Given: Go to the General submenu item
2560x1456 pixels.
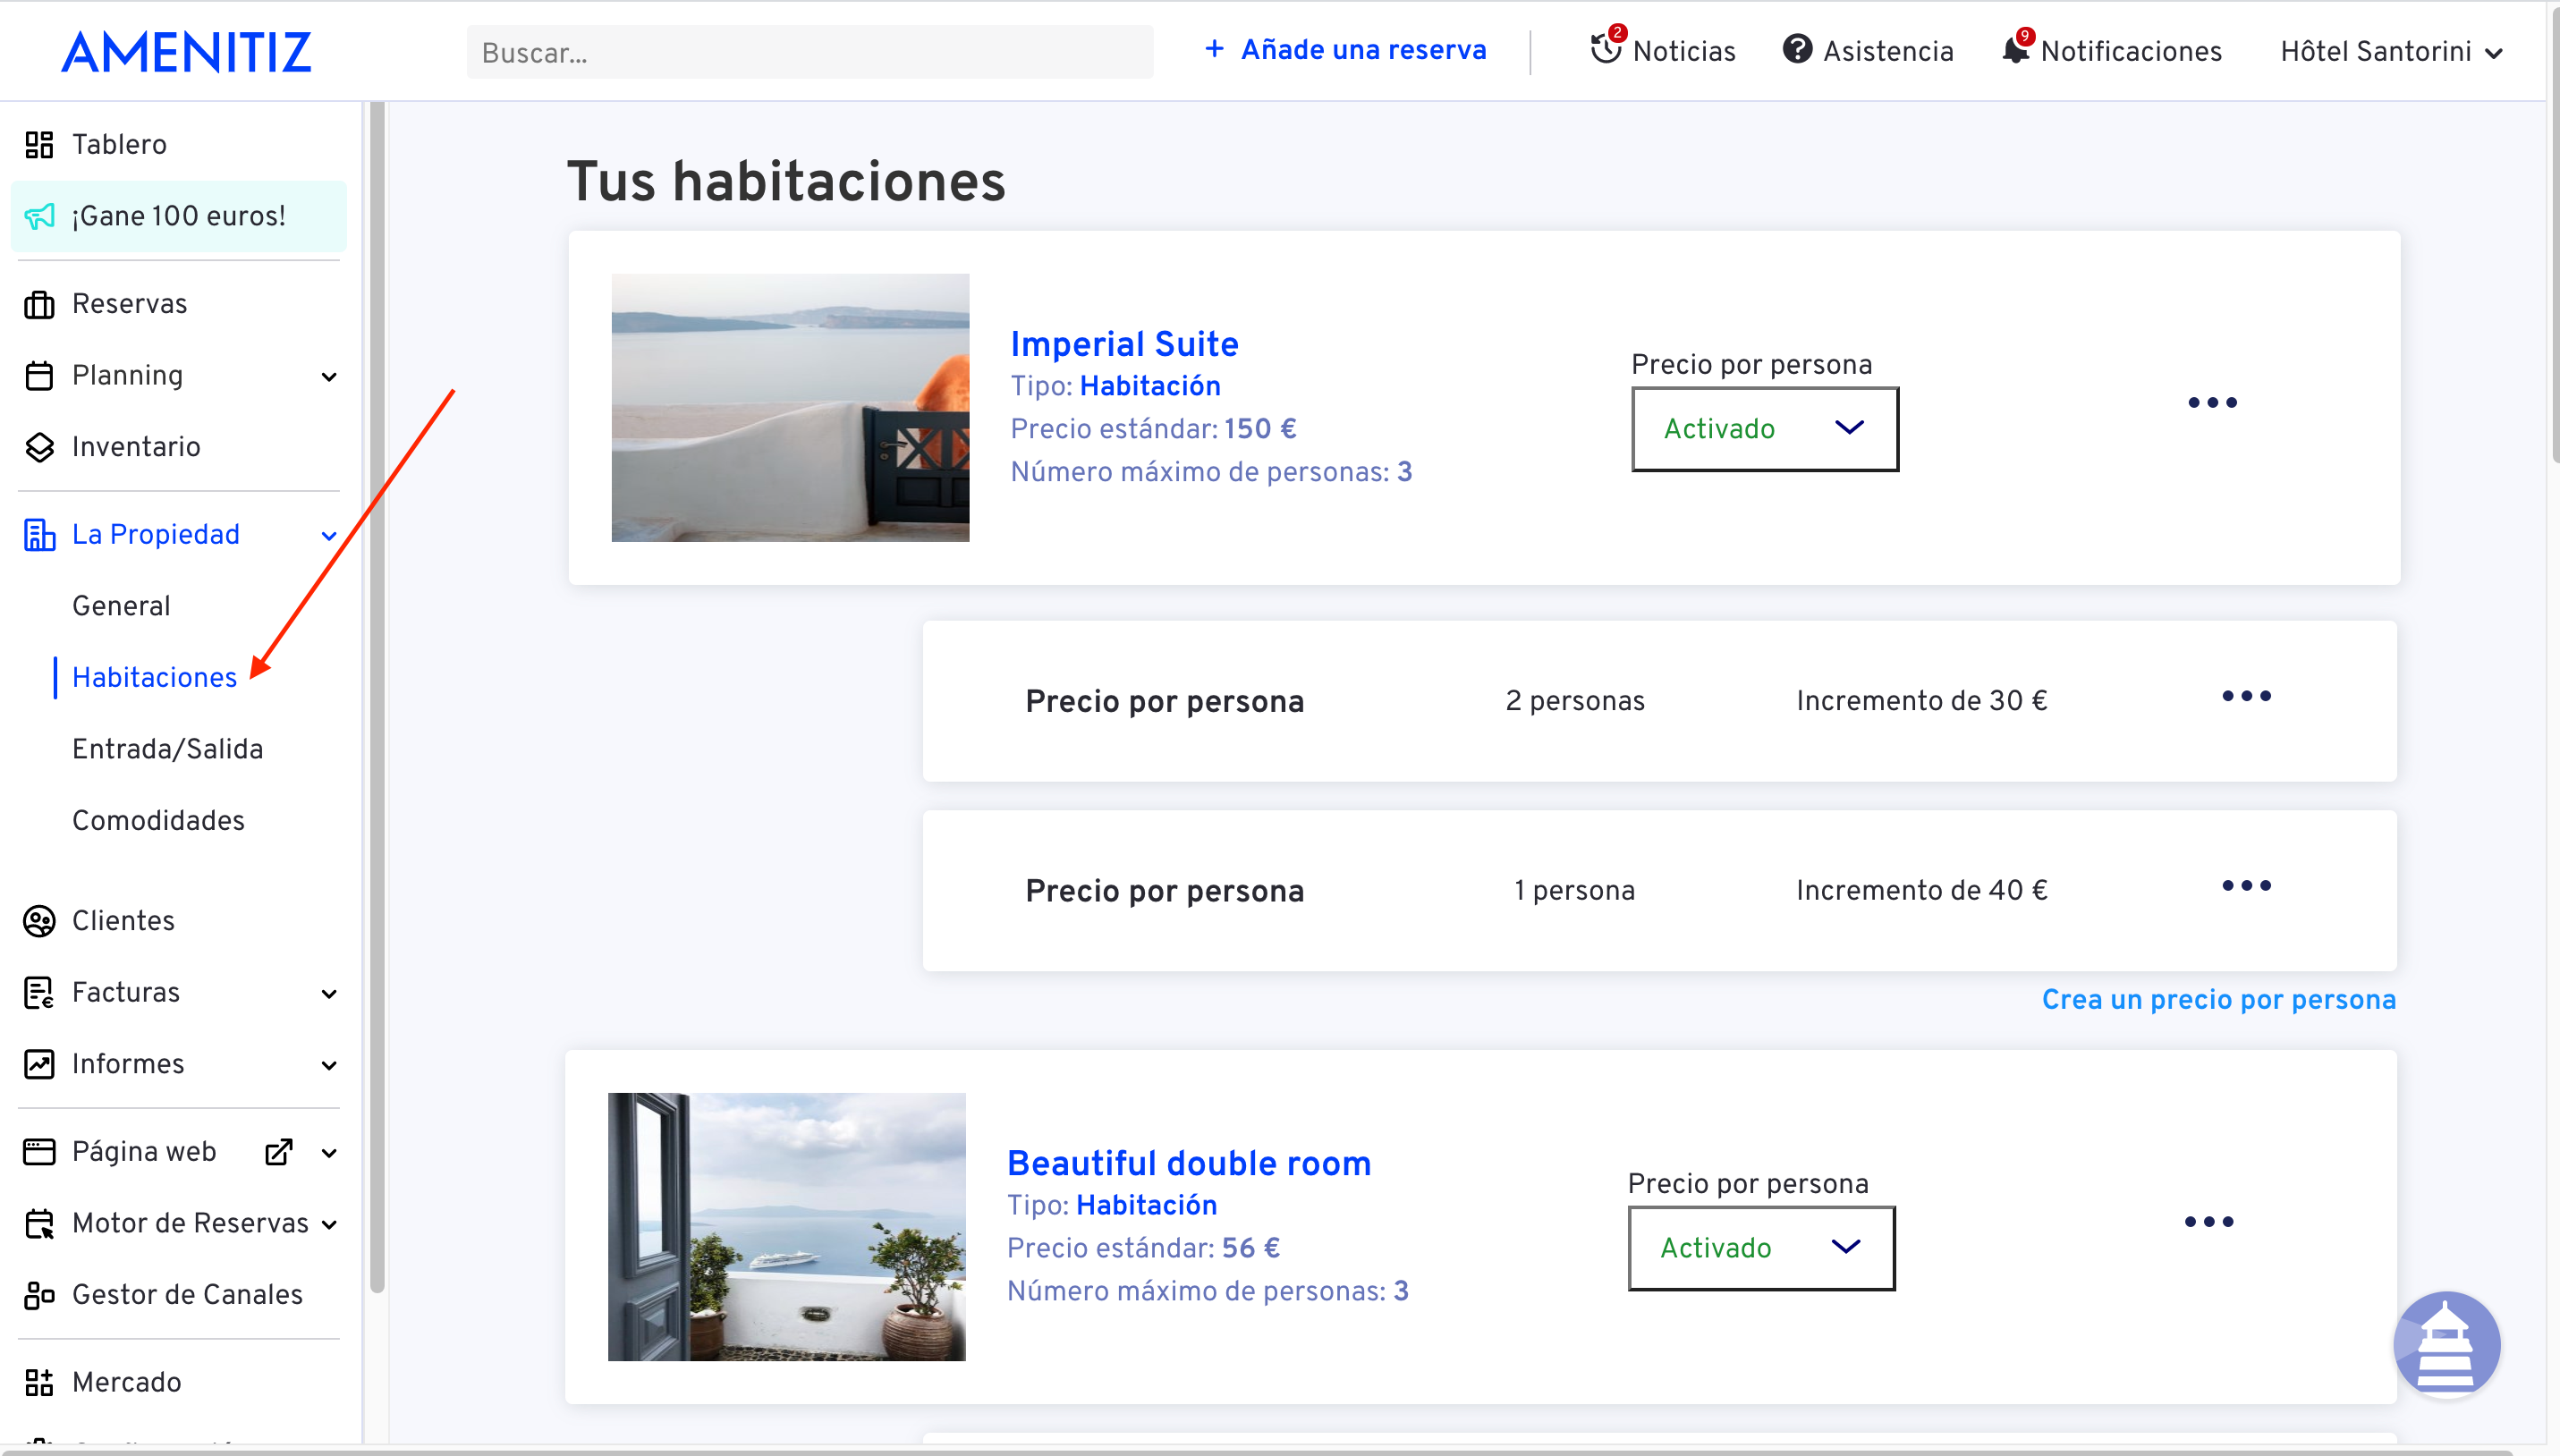Looking at the screenshot, I should point(121,606).
